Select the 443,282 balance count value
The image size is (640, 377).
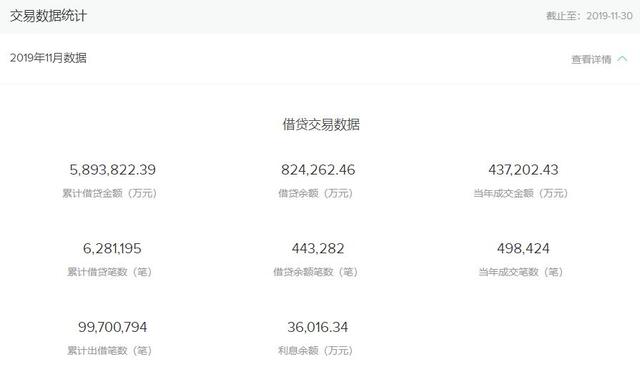318,248
